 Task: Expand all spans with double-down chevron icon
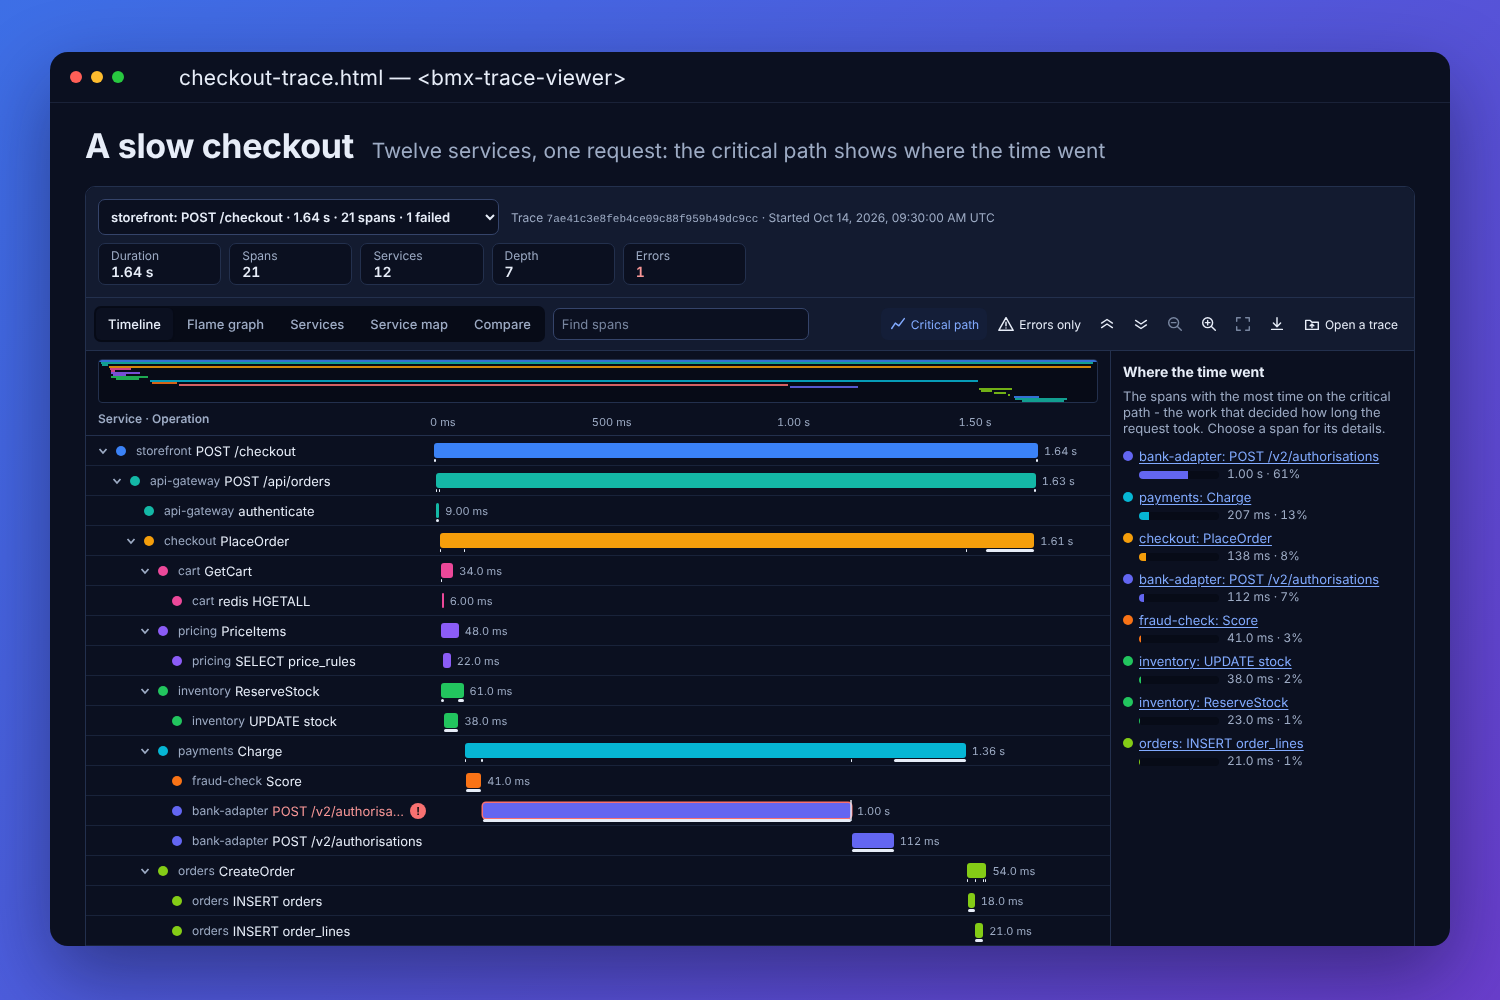[x=1141, y=324]
